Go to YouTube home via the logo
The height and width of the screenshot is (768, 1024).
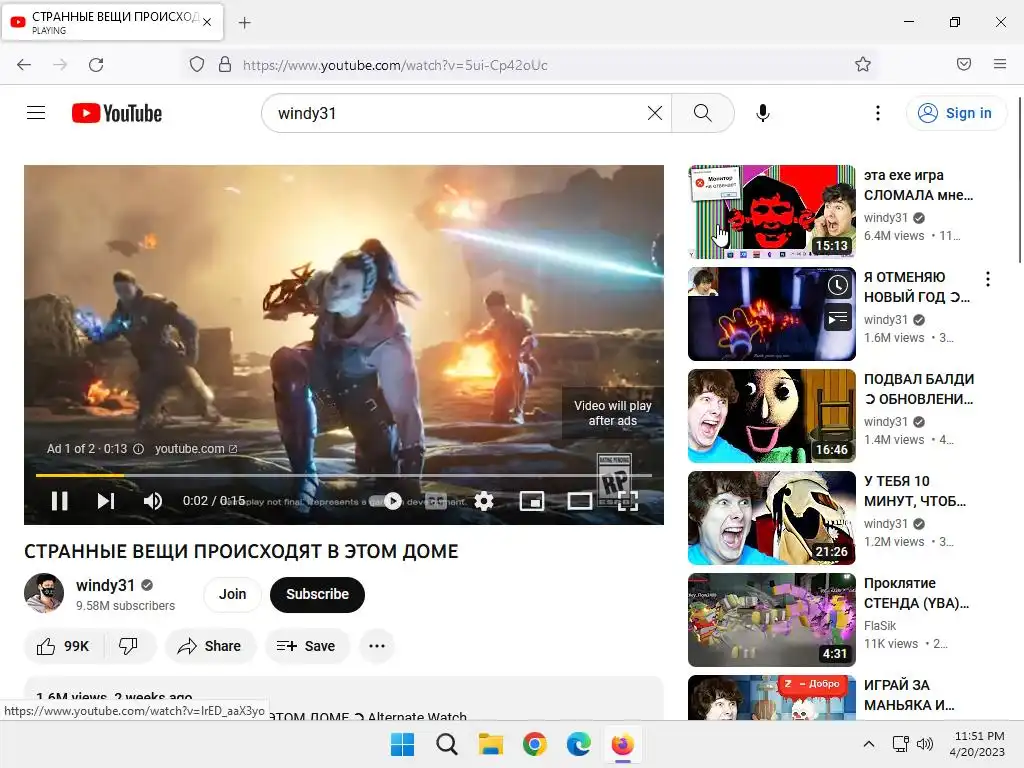(x=117, y=113)
